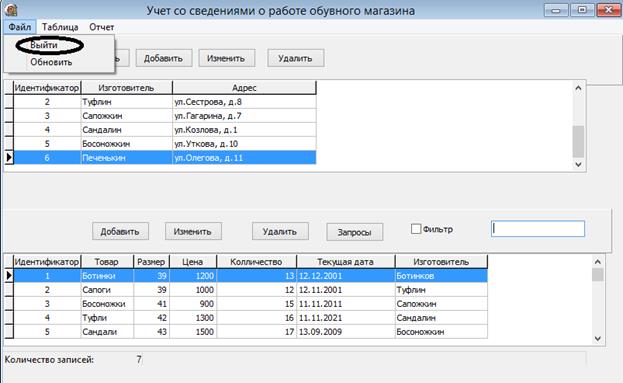Click the row selector of the Туфлин row
The image size is (623, 383).
click(x=9, y=102)
